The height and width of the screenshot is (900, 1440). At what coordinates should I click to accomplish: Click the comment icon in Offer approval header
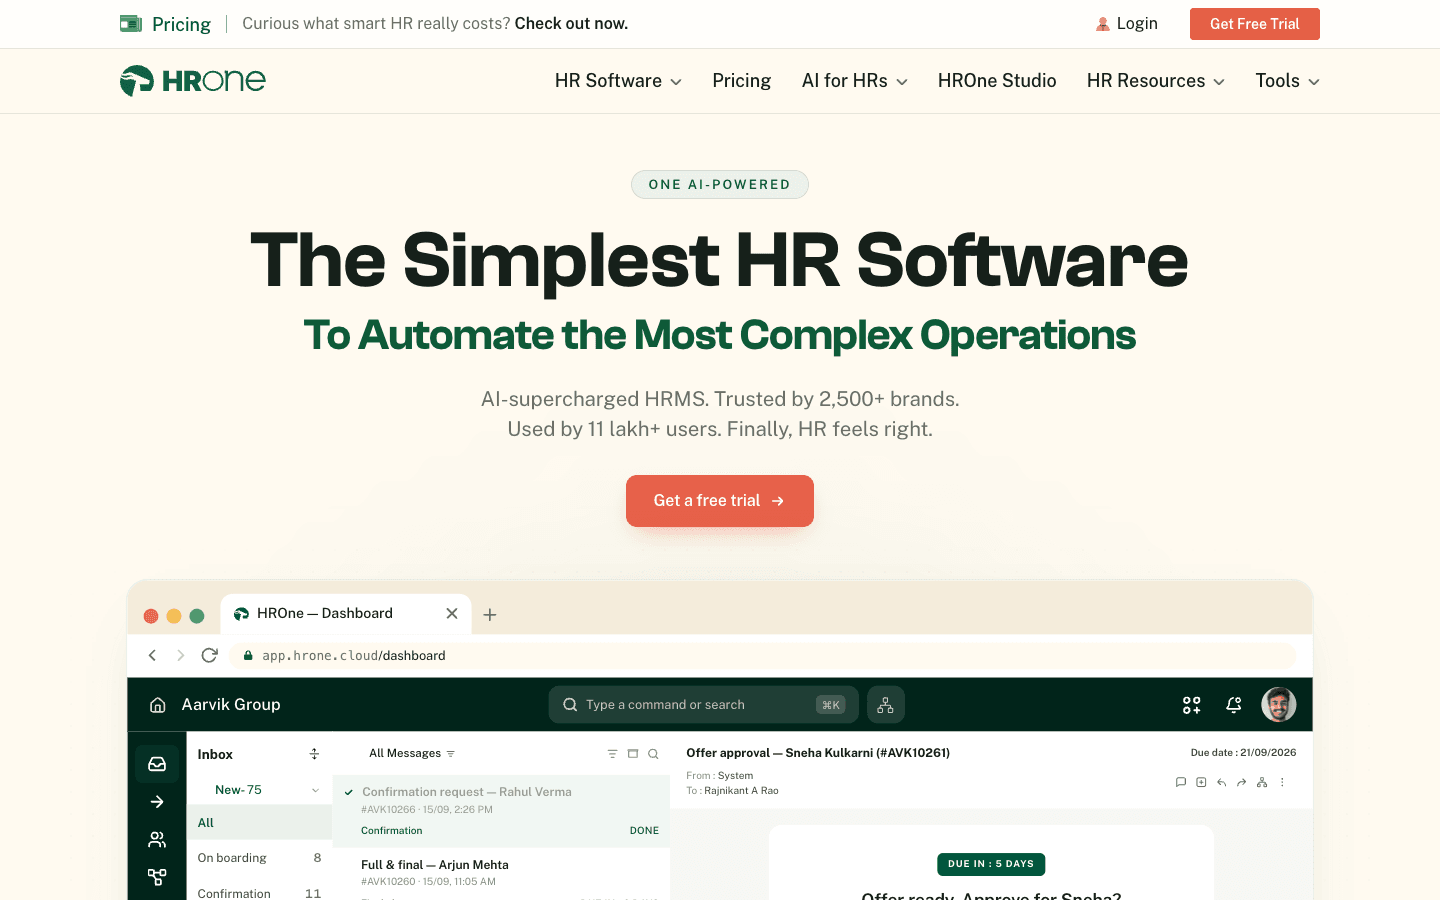(x=1181, y=782)
